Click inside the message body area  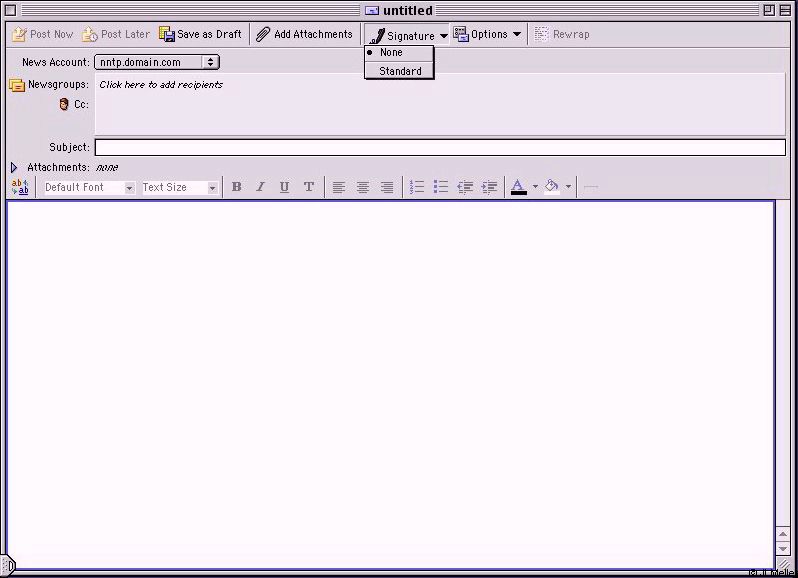pyautogui.click(x=391, y=385)
